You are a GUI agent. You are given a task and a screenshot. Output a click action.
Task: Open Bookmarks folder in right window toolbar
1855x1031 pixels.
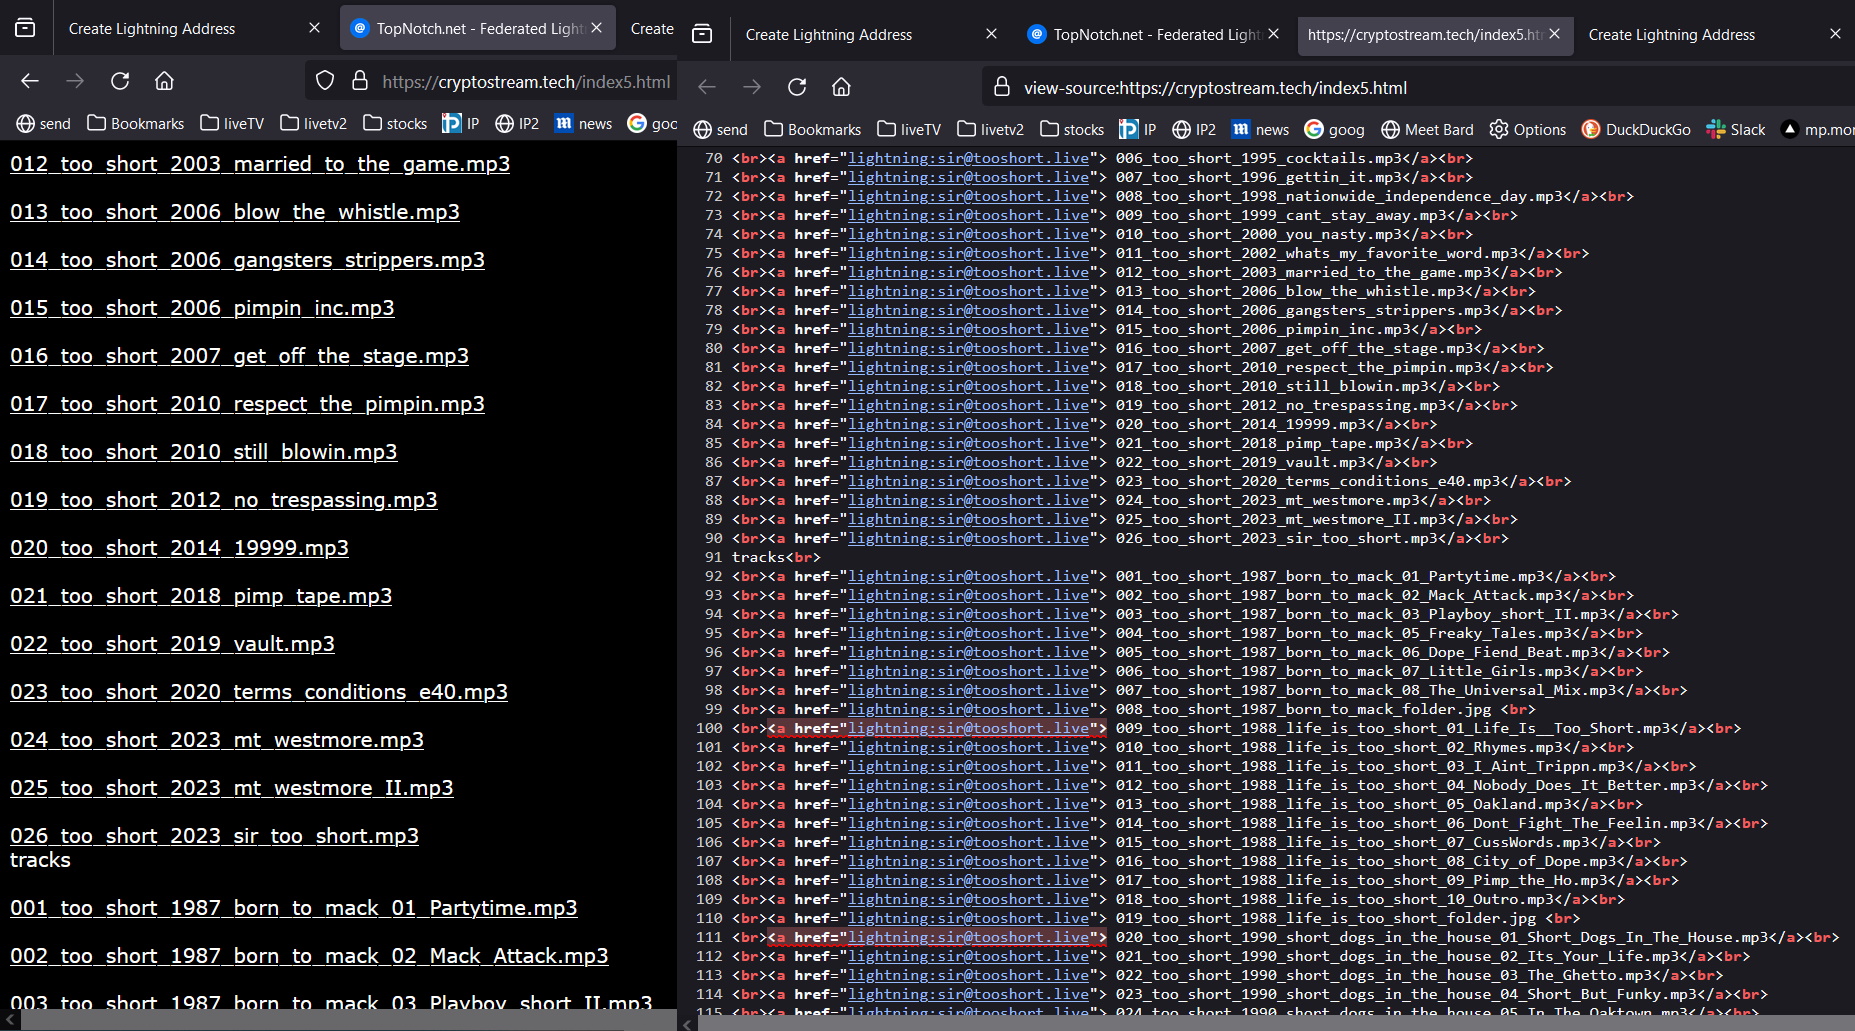point(812,129)
